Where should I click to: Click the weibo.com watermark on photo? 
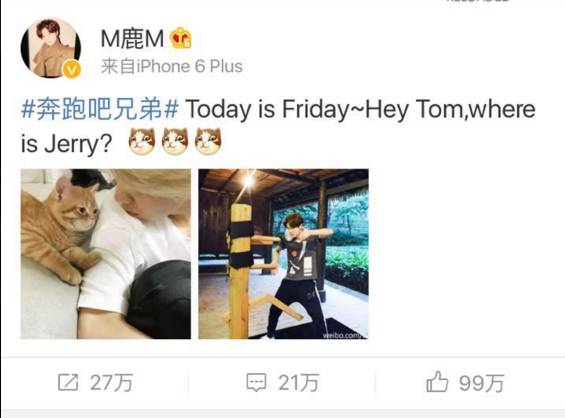[x=344, y=335]
